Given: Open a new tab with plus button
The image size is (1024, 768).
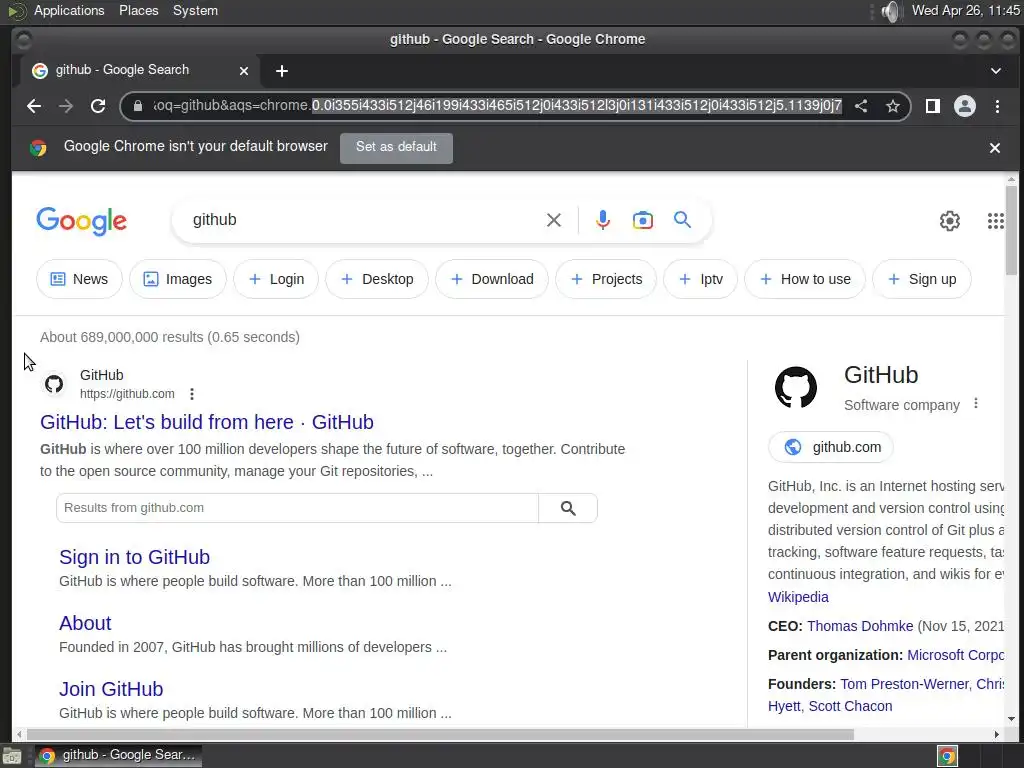Looking at the screenshot, I should pos(281,71).
